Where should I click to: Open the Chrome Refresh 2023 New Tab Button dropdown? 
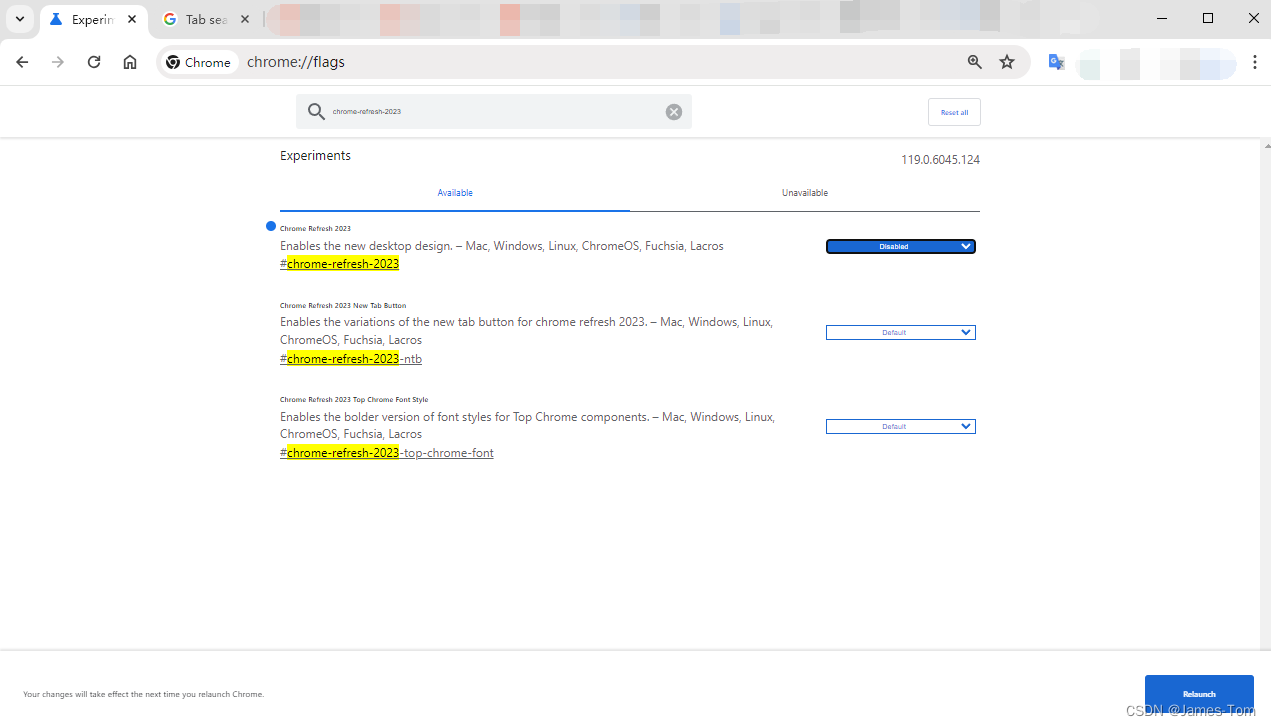pyautogui.click(x=901, y=332)
